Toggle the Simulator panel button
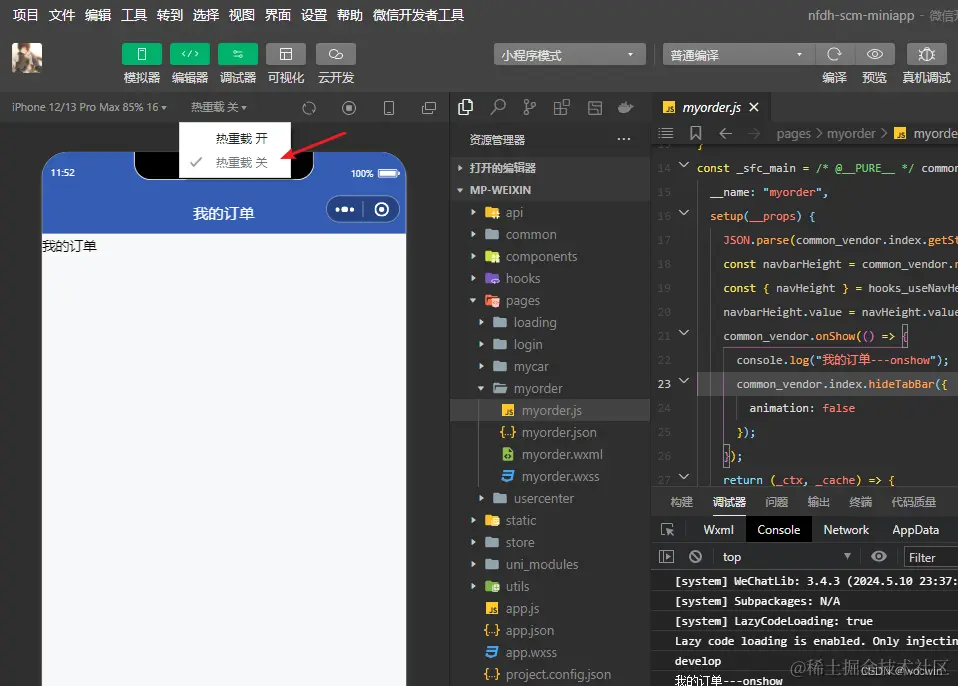The height and width of the screenshot is (686, 958). (x=141, y=54)
